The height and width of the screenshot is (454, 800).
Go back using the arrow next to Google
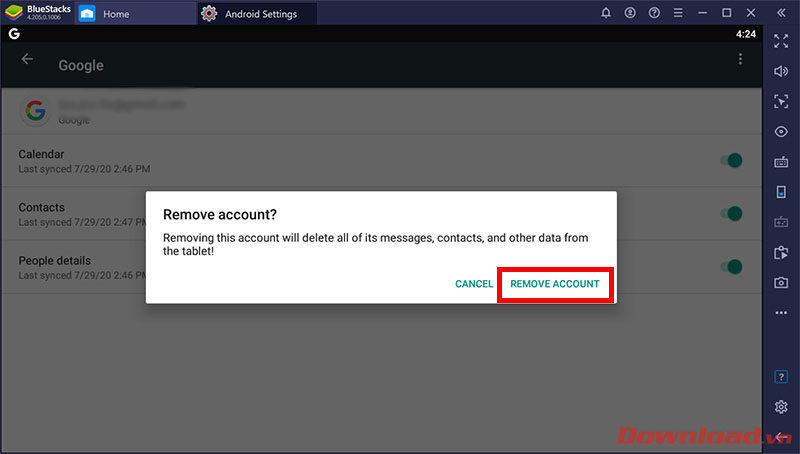pos(27,59)
